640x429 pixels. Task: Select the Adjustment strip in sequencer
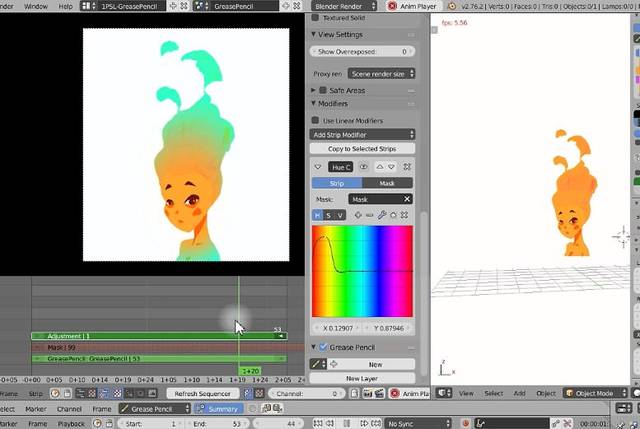(159, 336)
